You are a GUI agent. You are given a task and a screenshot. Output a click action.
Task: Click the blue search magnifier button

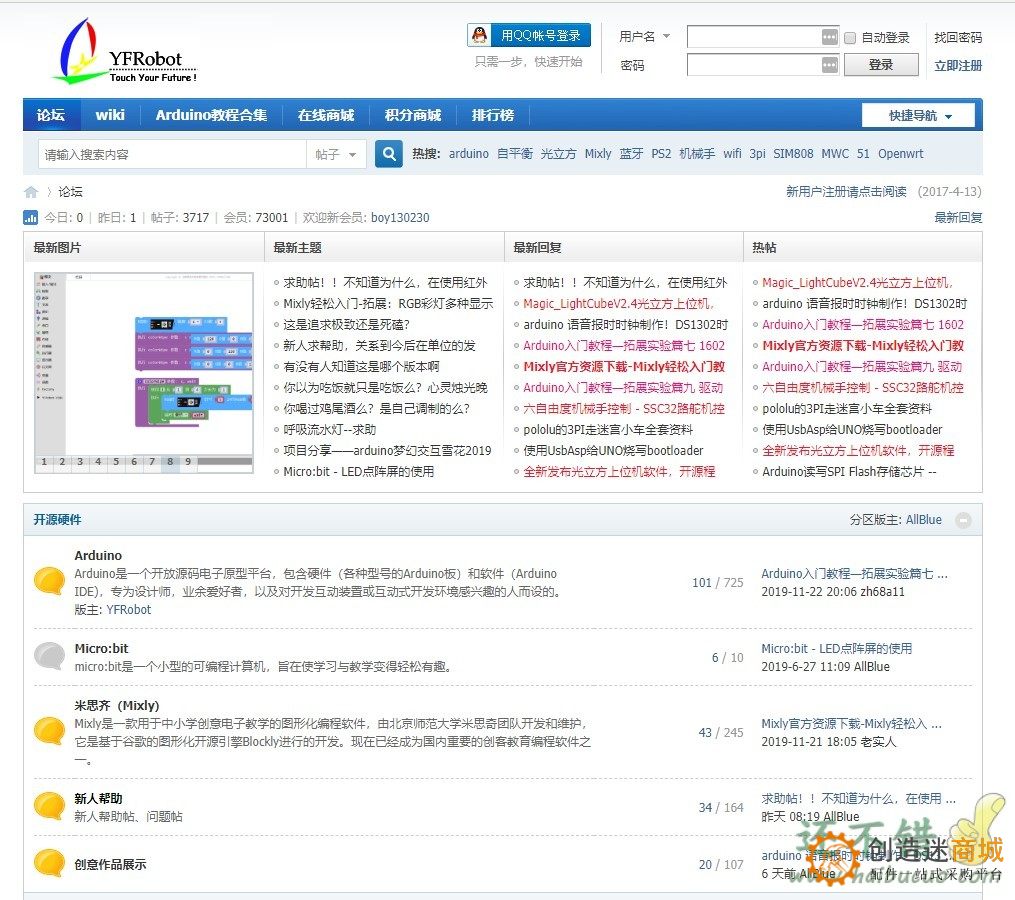[388, 154]
